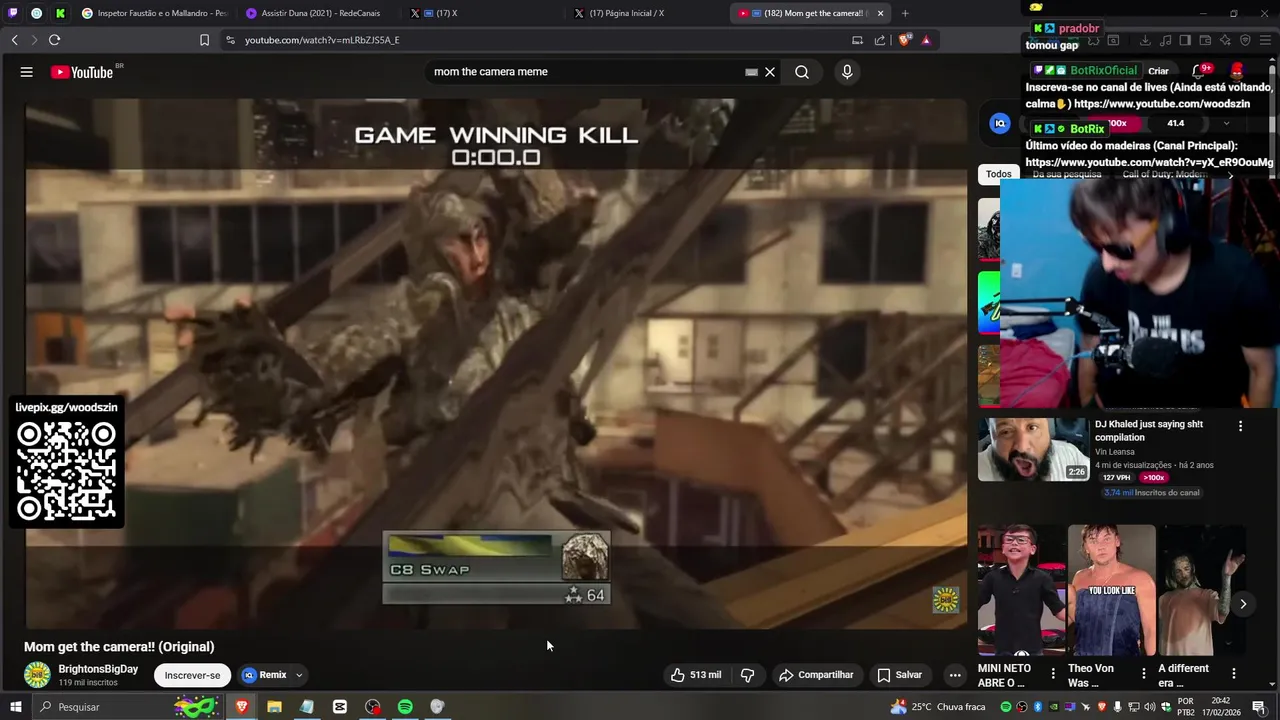The width and height of the screenshot is (1280, 720).
Task: Select the 'Todos' filter chip
Action: [998, 174]
